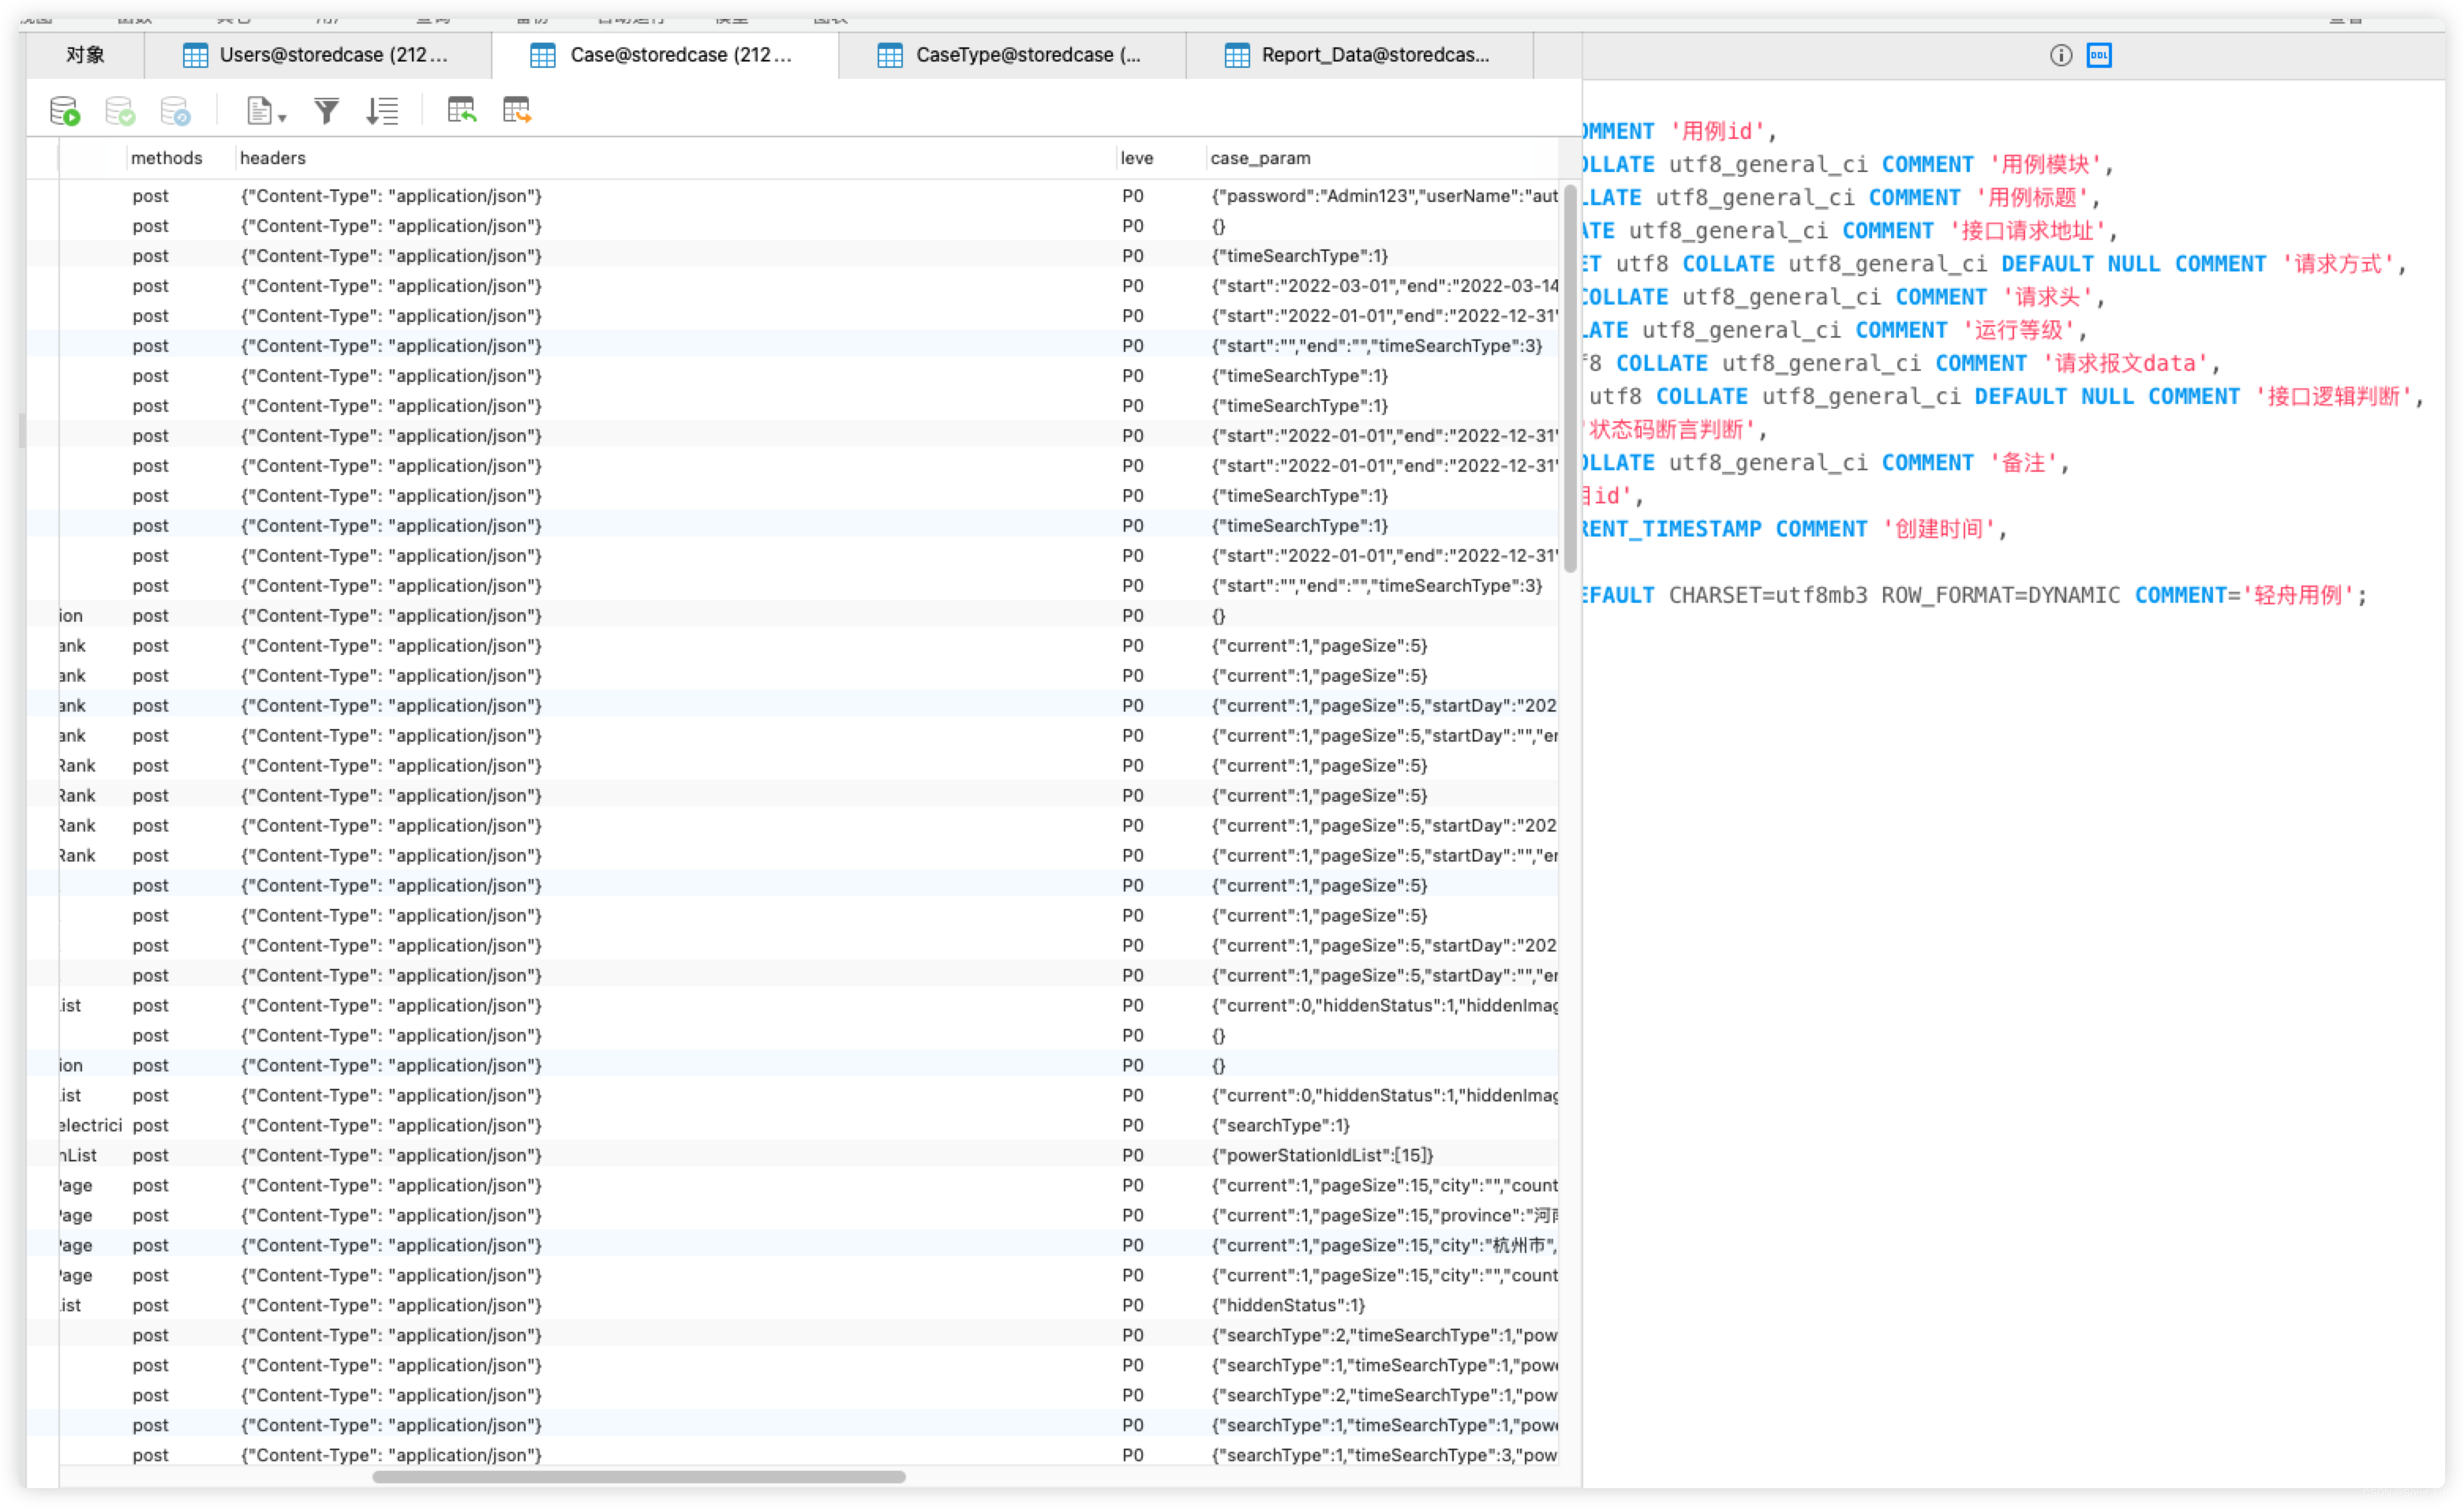The width and height of the screenshot is (2464, 1507).
Task: Click CHARSET=utf8mb3 in the DDL text
Action: pos(1767,594)
